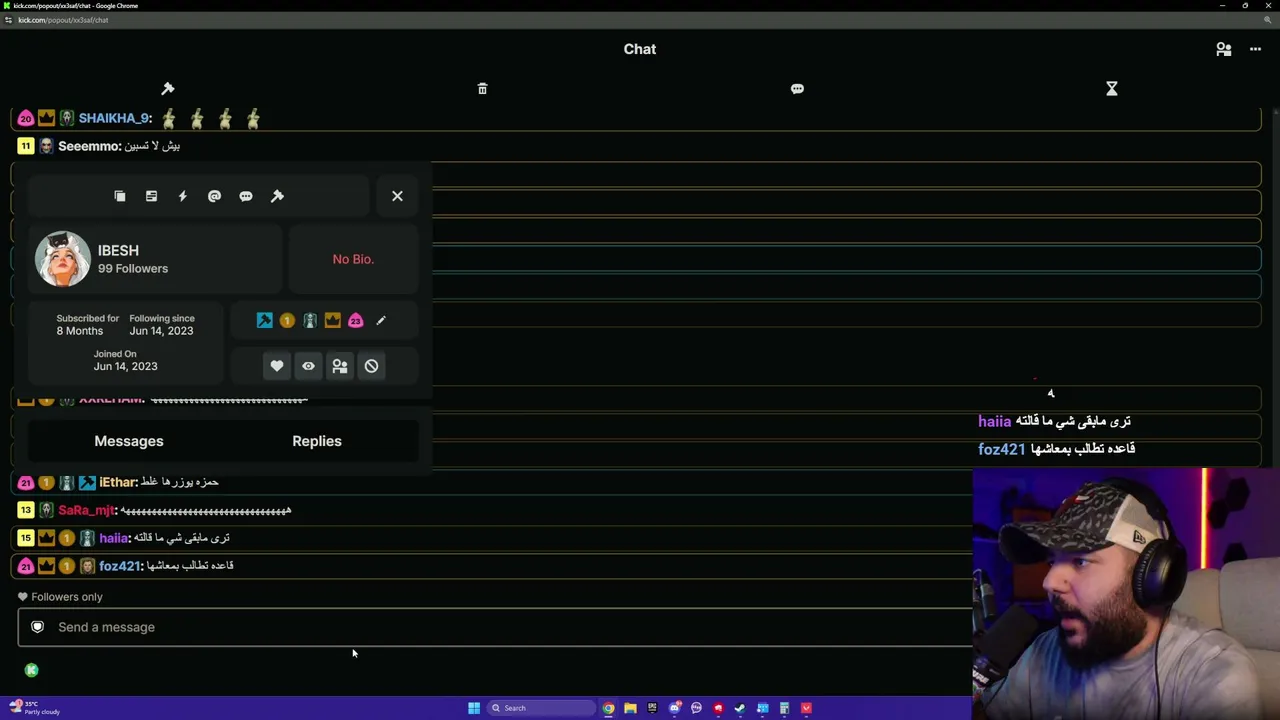This screenshot has width=1280, height=720.
Task: Edit badges with the pencil icon
Action: (381, 320)
